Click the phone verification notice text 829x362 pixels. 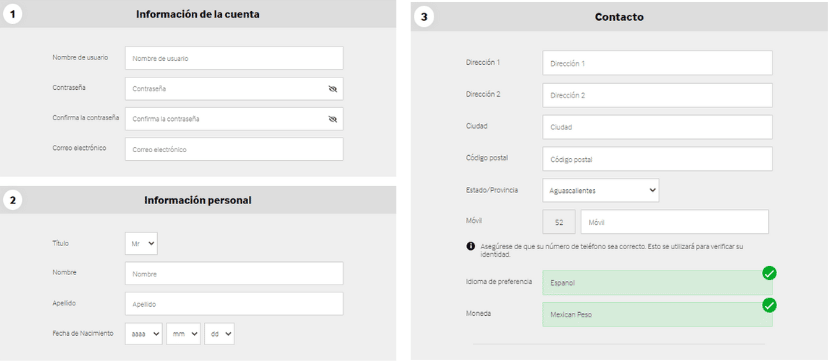click(612, 250)
